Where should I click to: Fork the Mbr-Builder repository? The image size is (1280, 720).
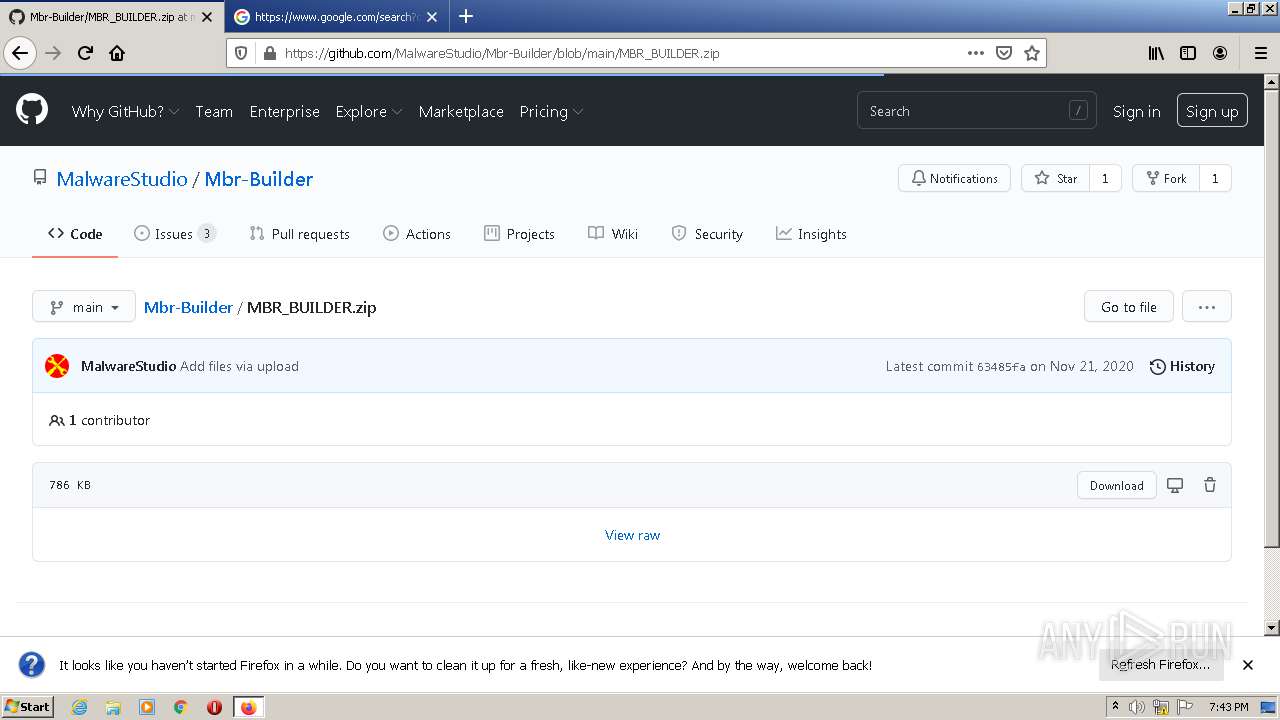pos(1165,178)
